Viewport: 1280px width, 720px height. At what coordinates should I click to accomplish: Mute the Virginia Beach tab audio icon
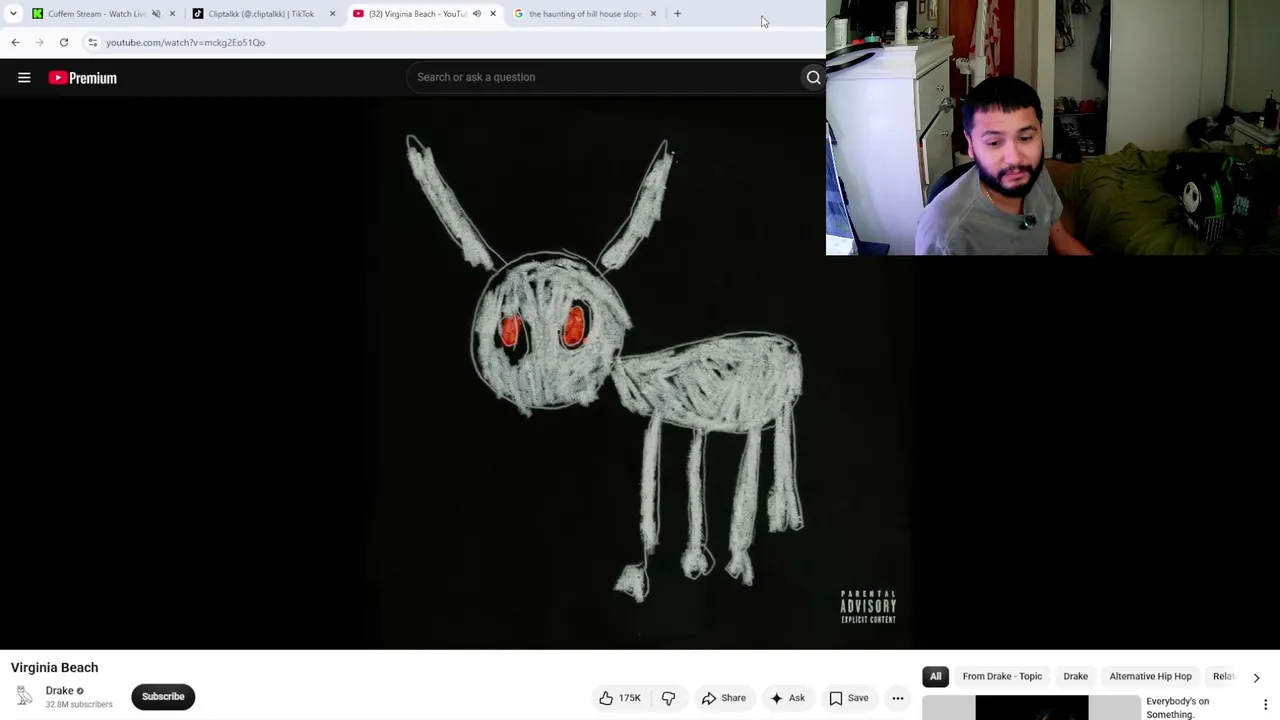coord(476,14)
